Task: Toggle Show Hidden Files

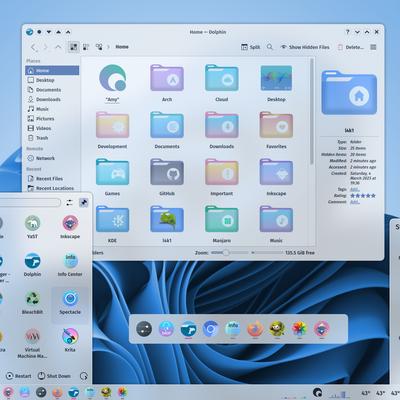Action: (x=305, y=47)
